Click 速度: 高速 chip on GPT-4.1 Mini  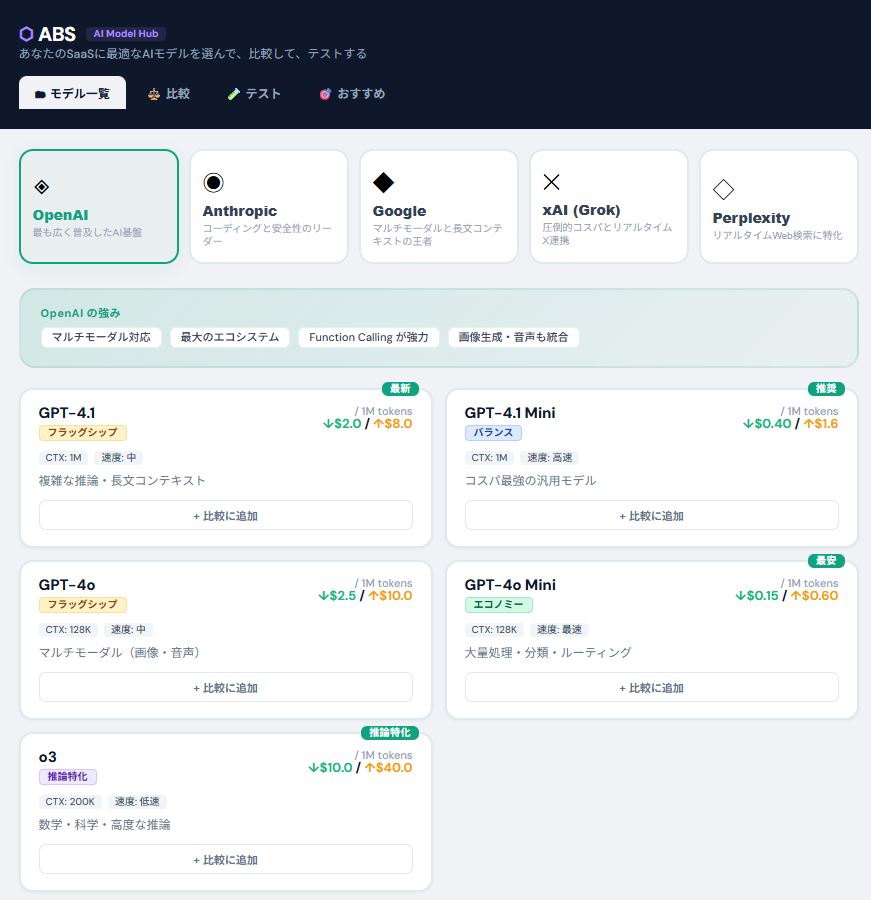pyautogui.click(x=549, y=458)
